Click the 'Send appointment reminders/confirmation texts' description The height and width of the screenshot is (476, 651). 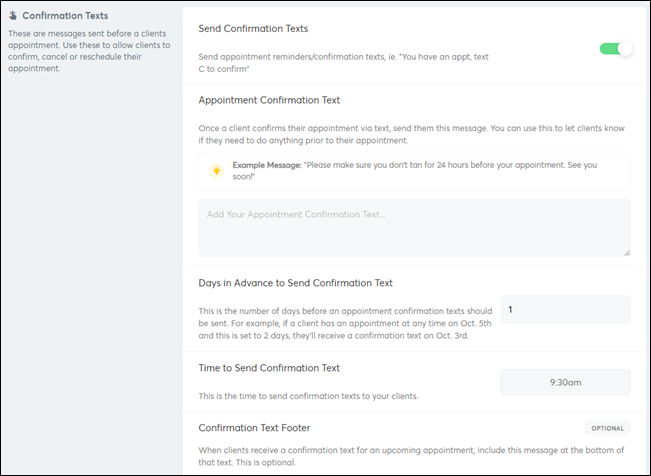[343, 63]
